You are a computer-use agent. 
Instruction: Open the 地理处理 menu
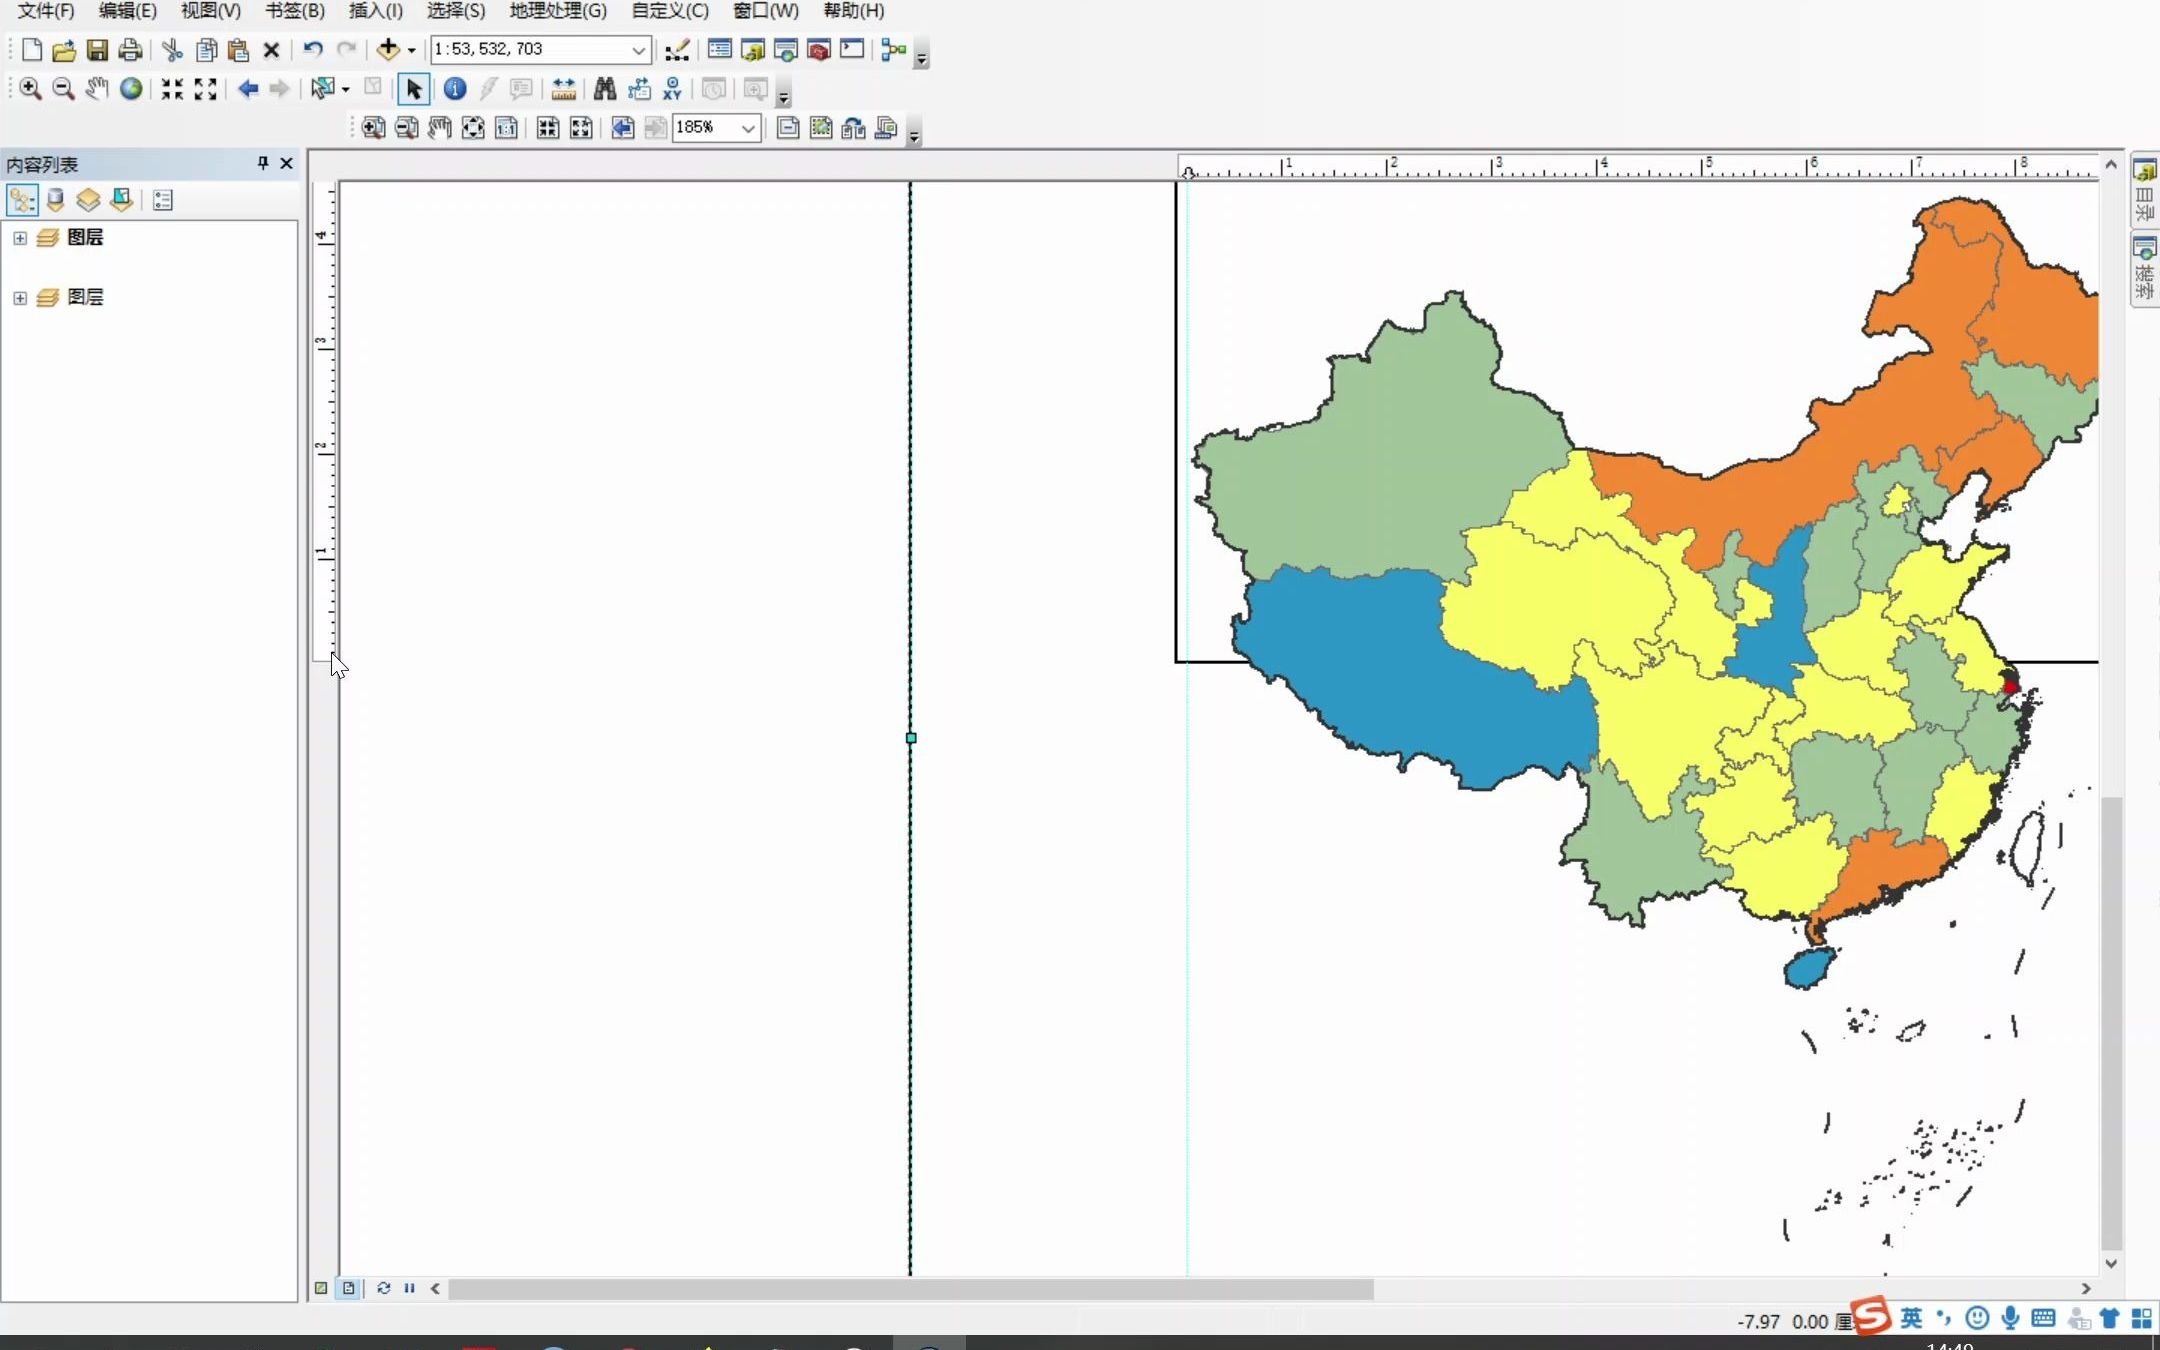(x=556, y=11)
